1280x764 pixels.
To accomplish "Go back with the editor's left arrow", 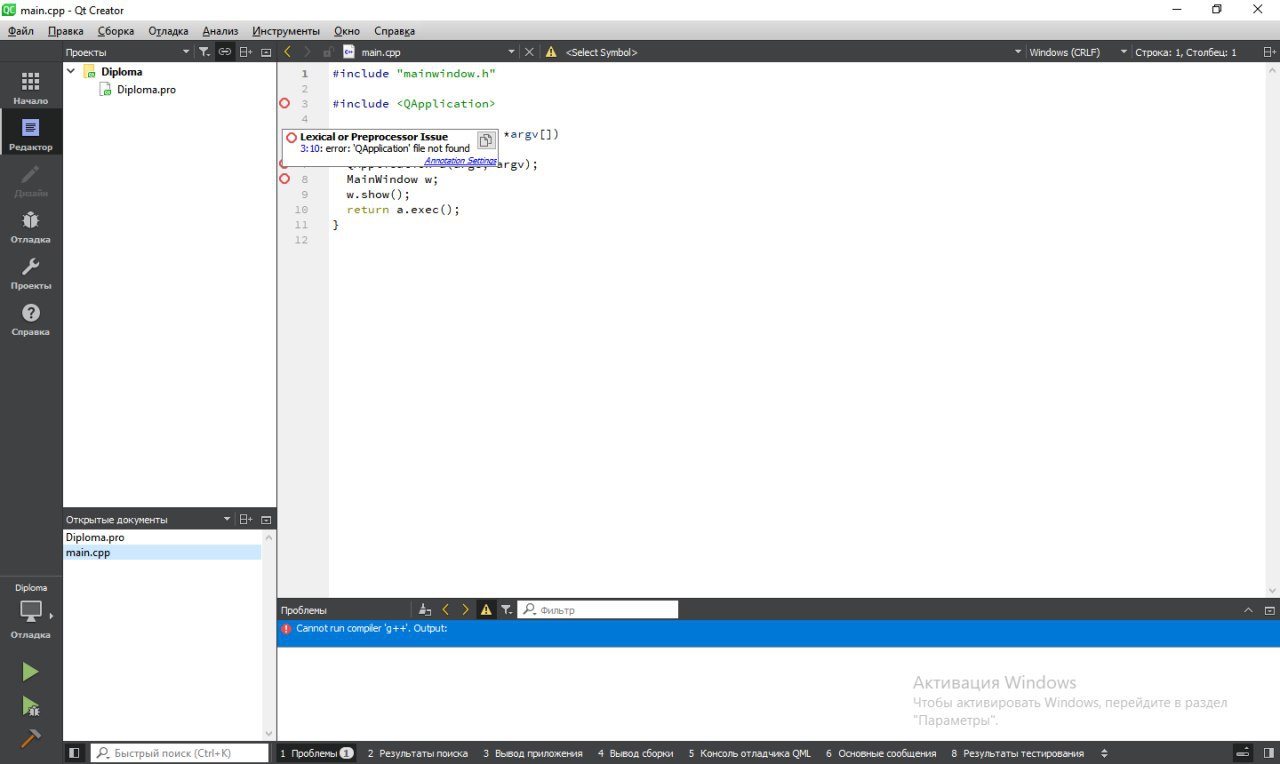I will [287, 52].
